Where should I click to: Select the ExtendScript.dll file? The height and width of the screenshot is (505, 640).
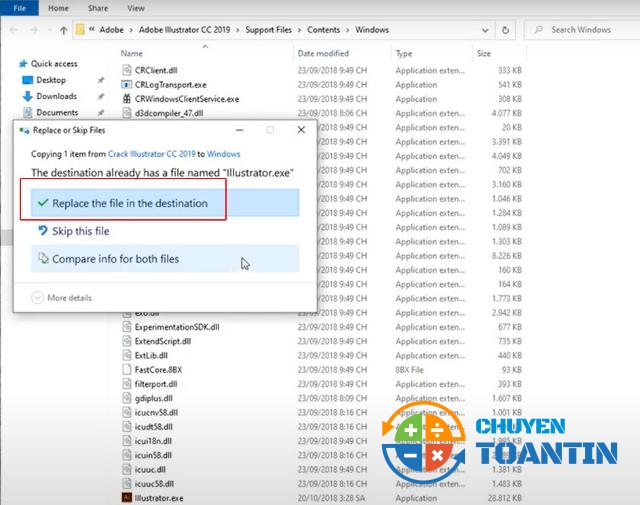tap(163, 341)
